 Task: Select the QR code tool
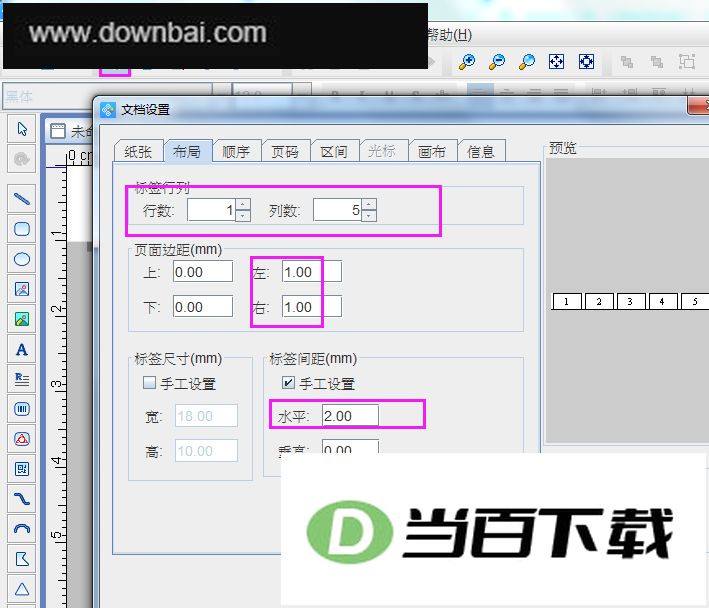coord(22,469)
